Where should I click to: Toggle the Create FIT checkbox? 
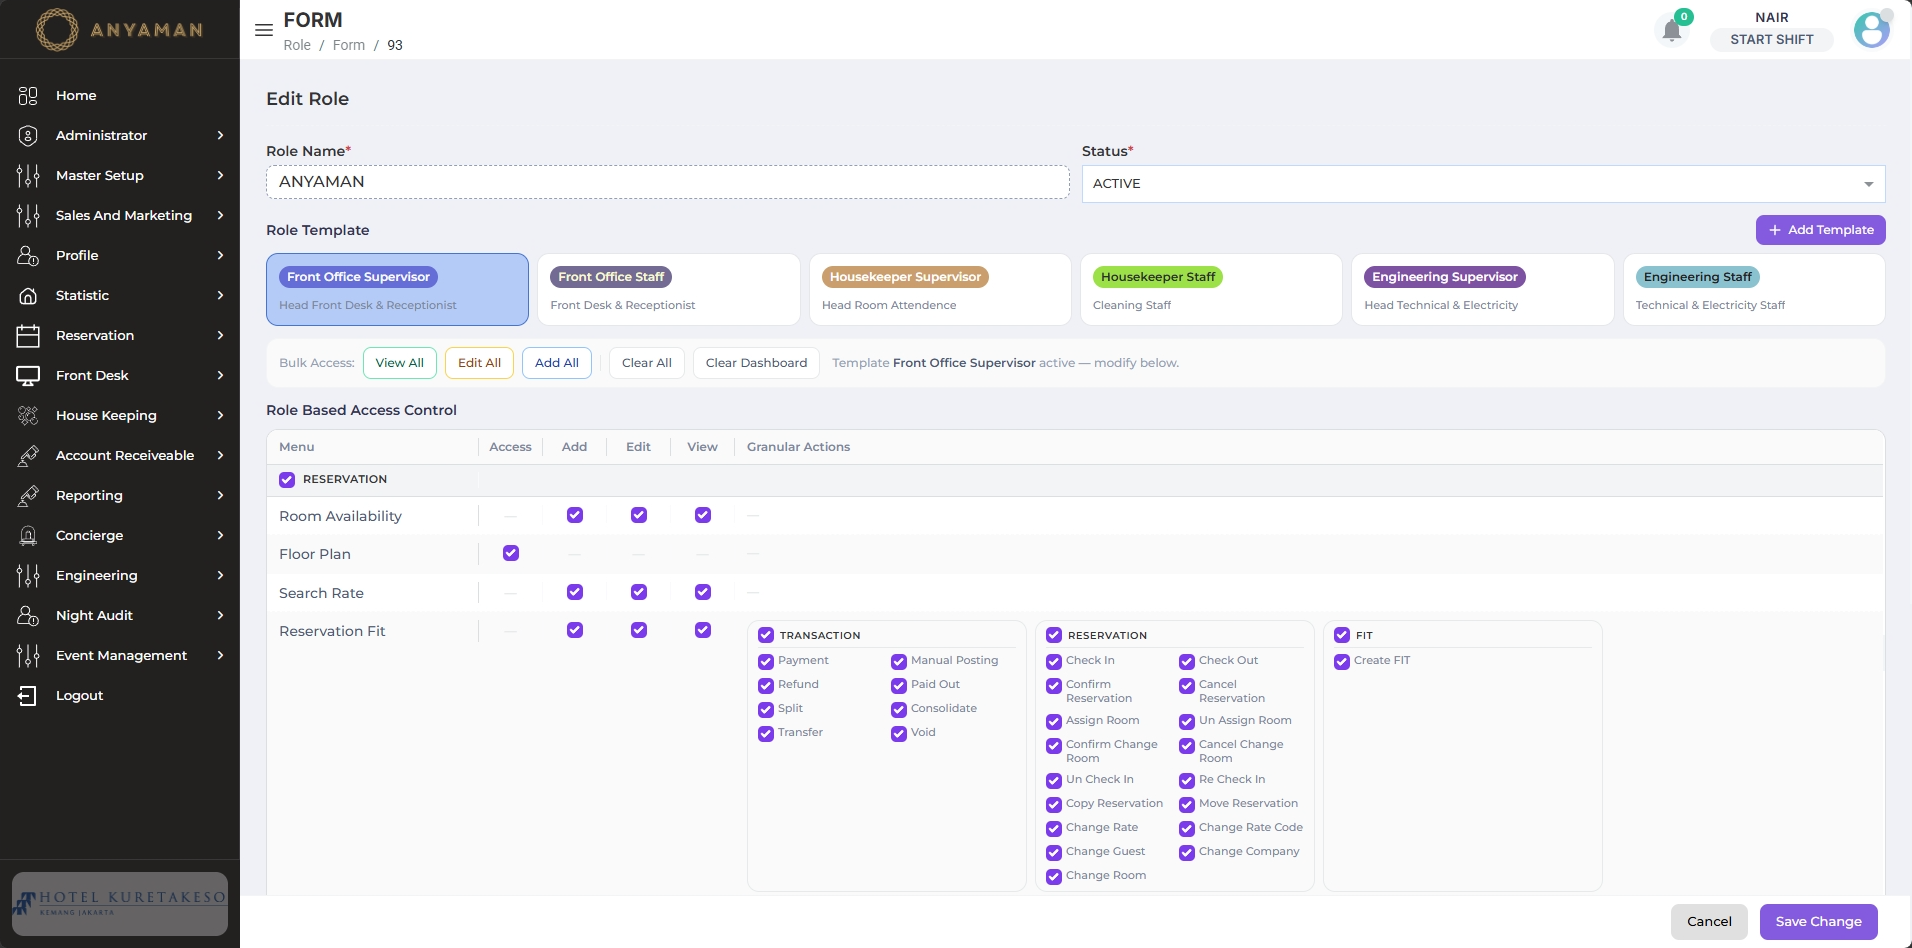point(1342,662)
